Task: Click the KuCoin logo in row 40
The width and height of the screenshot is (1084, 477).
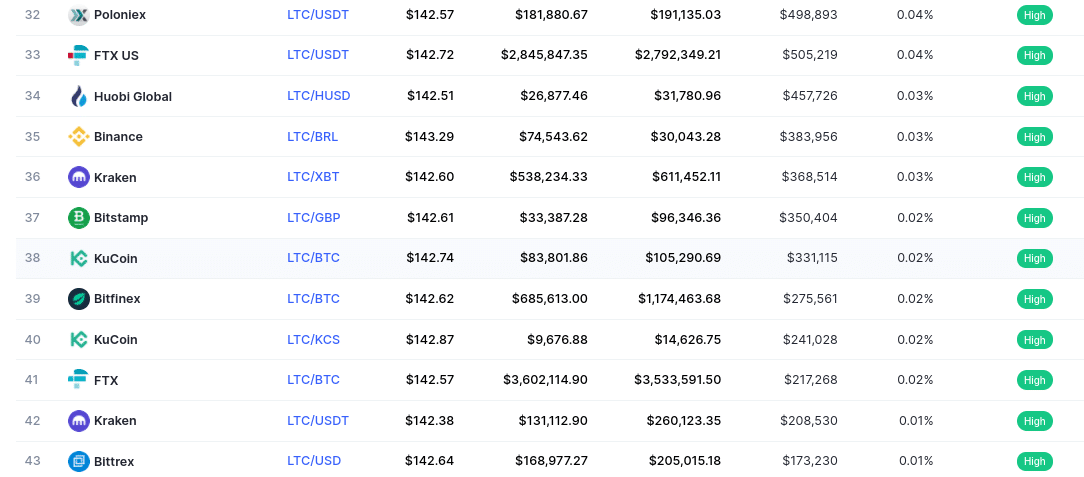Action: pyautogui.click(x=79, y=339)
